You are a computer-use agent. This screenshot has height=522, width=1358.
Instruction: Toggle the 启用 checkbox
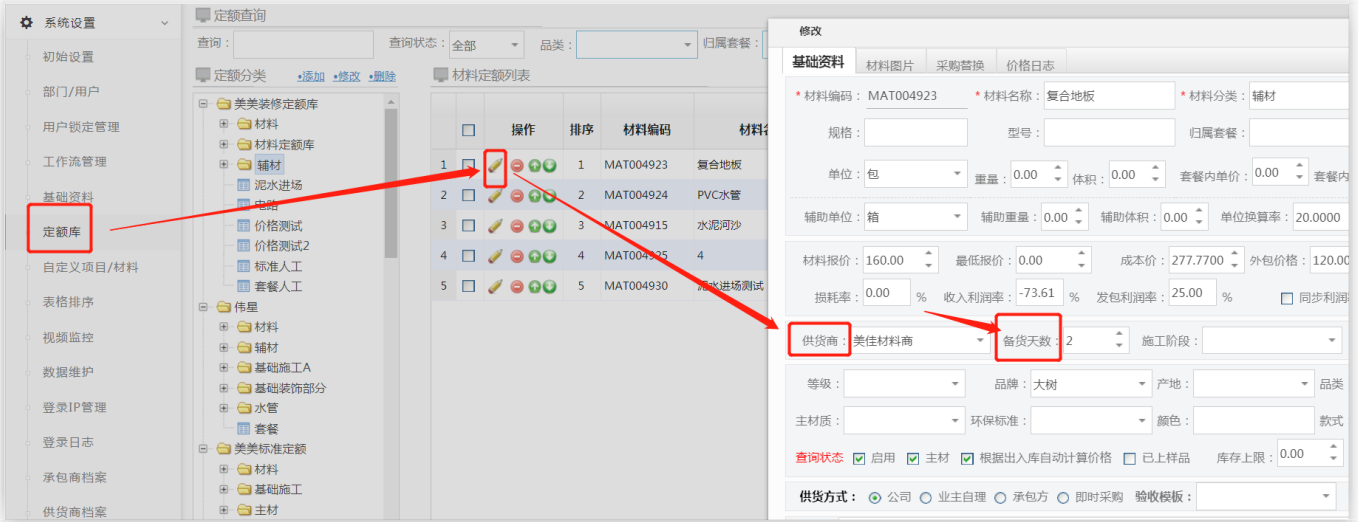pos(859,458)
